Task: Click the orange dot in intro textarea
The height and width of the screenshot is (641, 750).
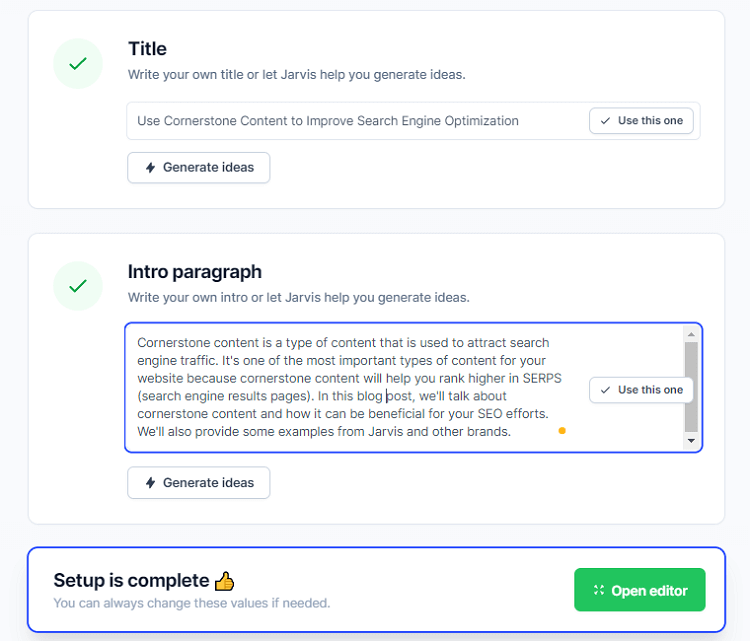Action: [x=562, y=431]
